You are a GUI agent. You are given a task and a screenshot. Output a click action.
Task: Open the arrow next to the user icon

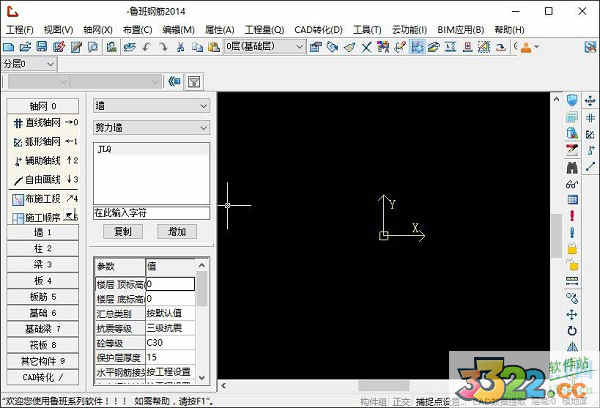click(536, 47)
